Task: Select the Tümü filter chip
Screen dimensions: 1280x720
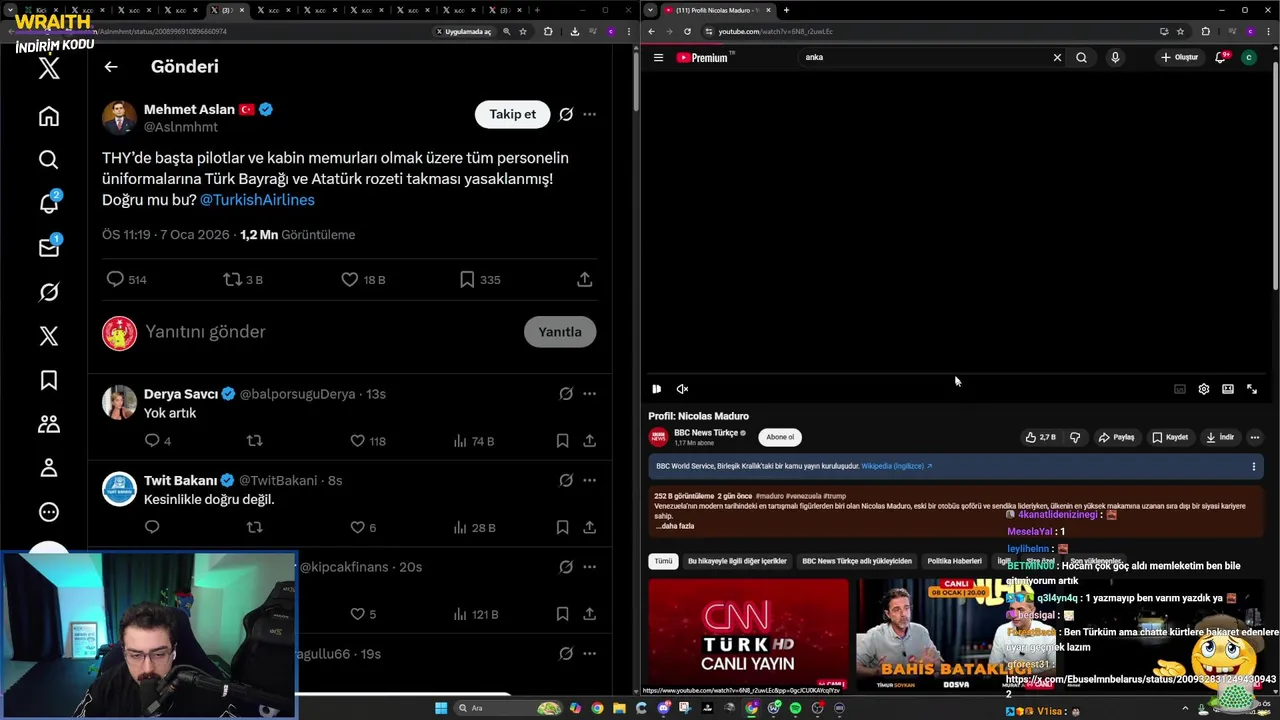Action: click(663, 561)
